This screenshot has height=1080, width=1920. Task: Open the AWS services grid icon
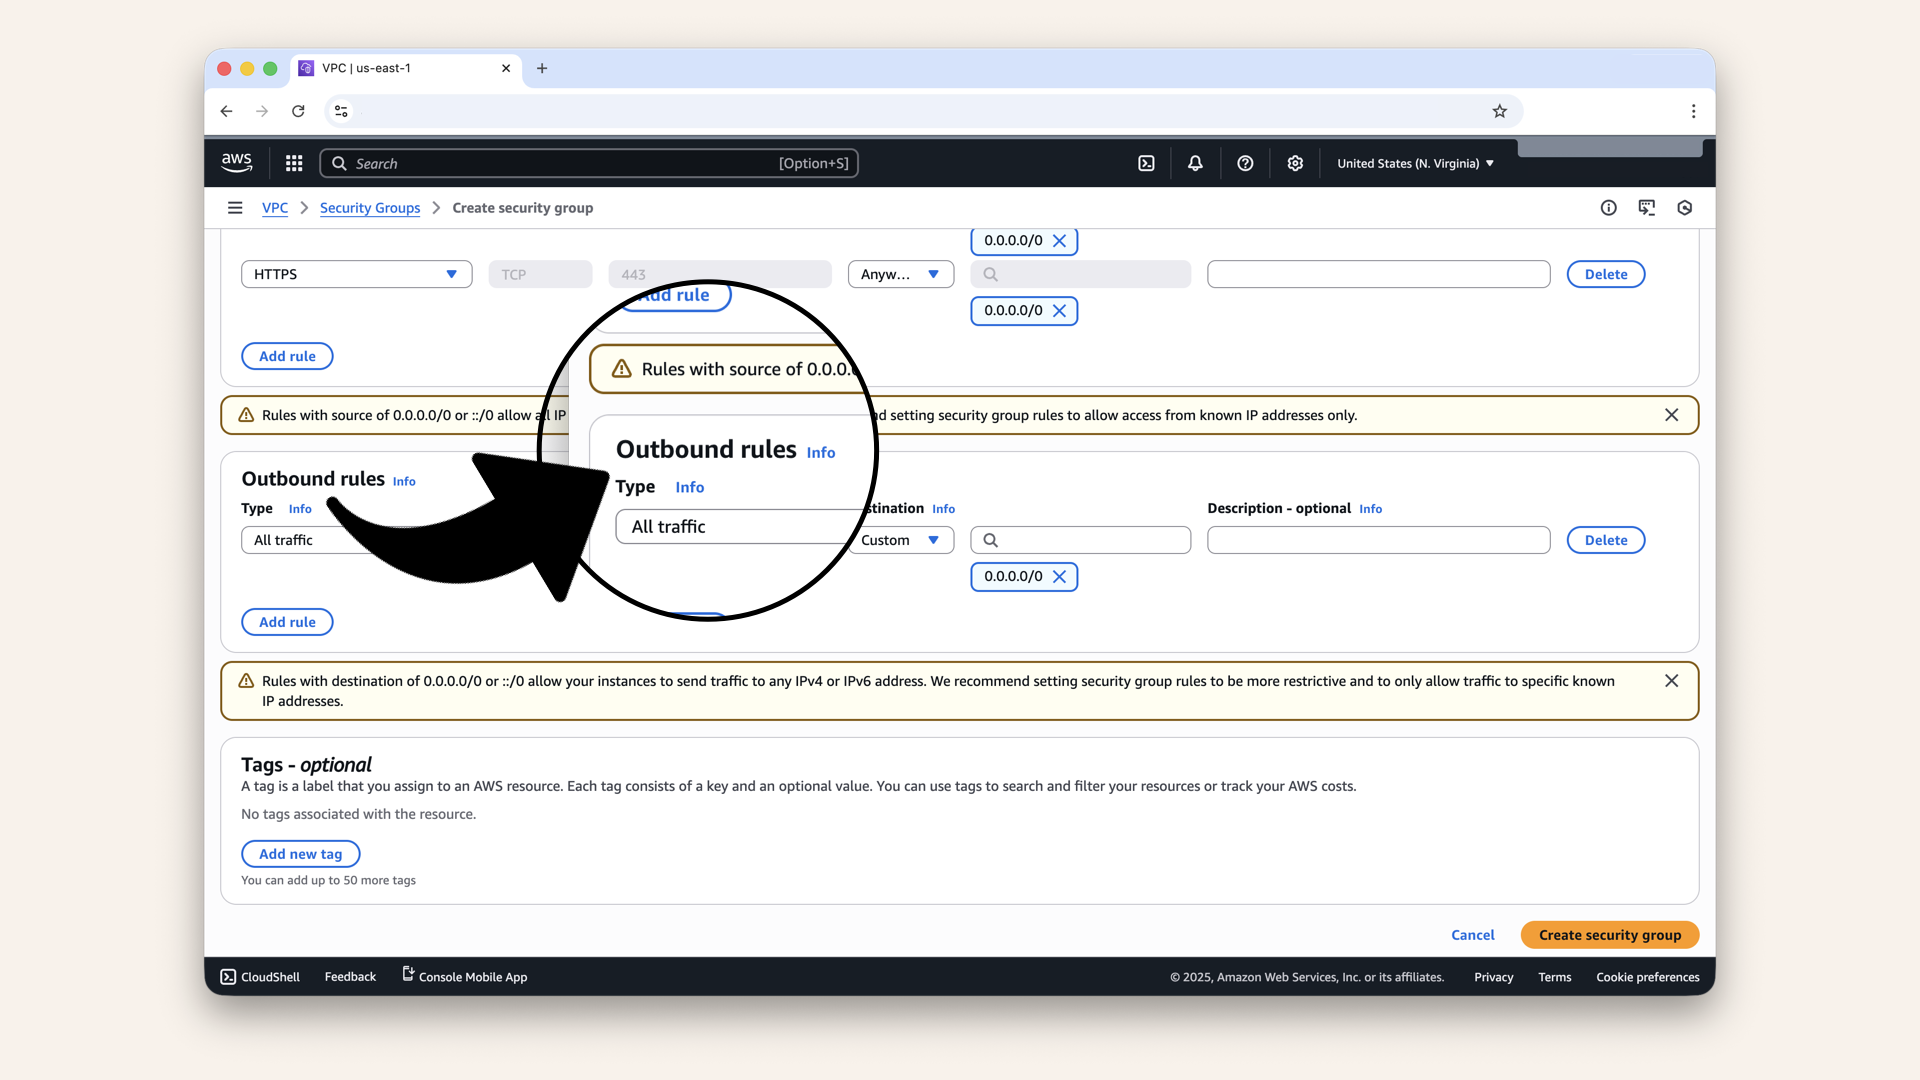point(293,163)
